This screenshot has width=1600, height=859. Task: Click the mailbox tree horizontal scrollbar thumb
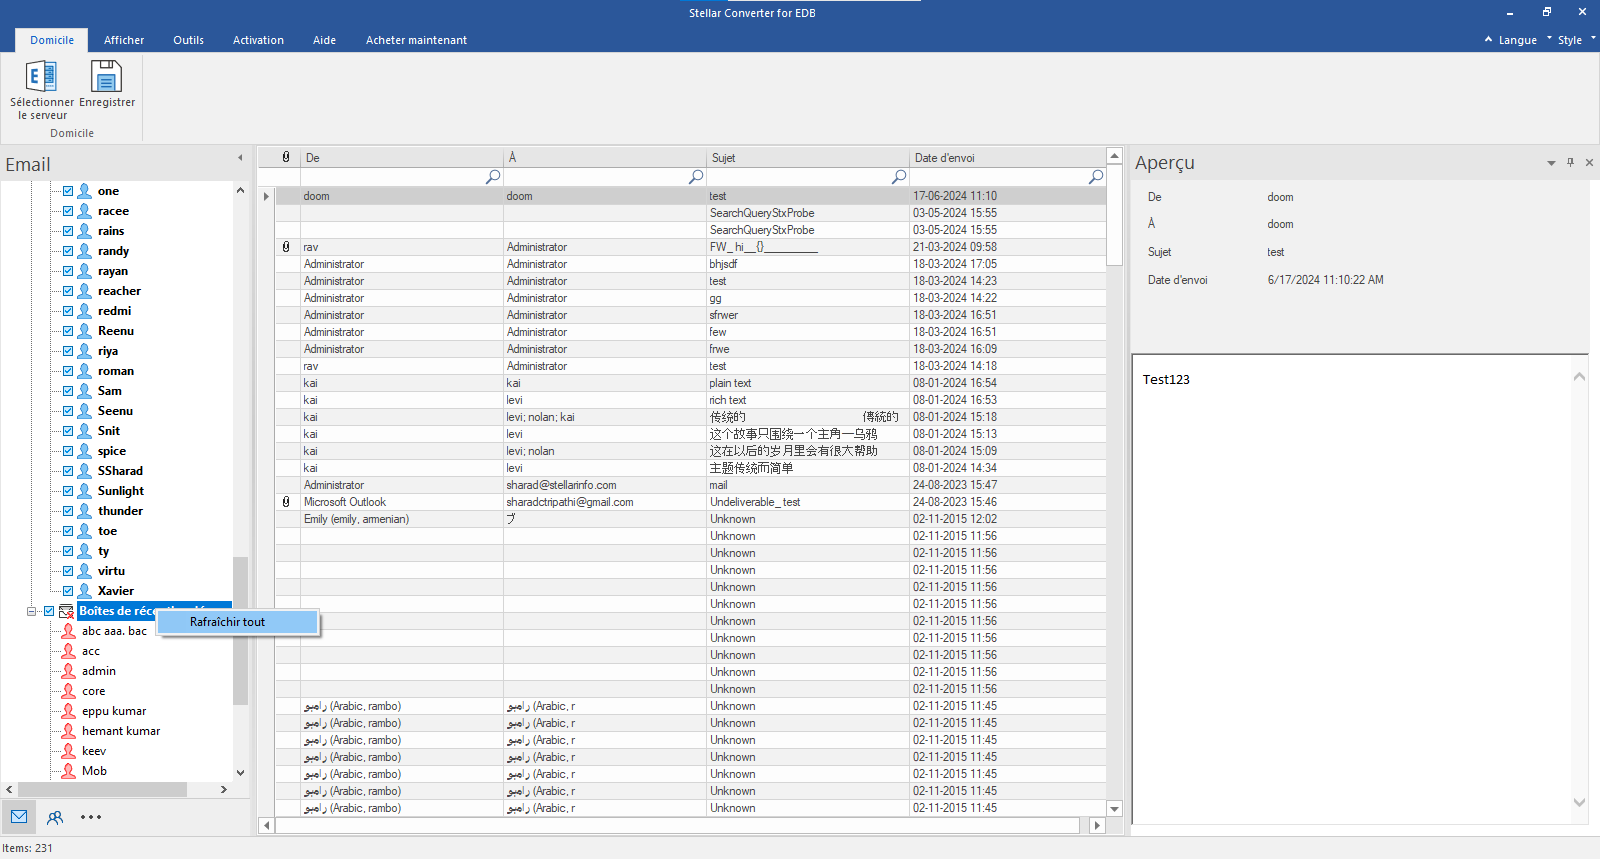pyautogui.click(x=102, y=789)
